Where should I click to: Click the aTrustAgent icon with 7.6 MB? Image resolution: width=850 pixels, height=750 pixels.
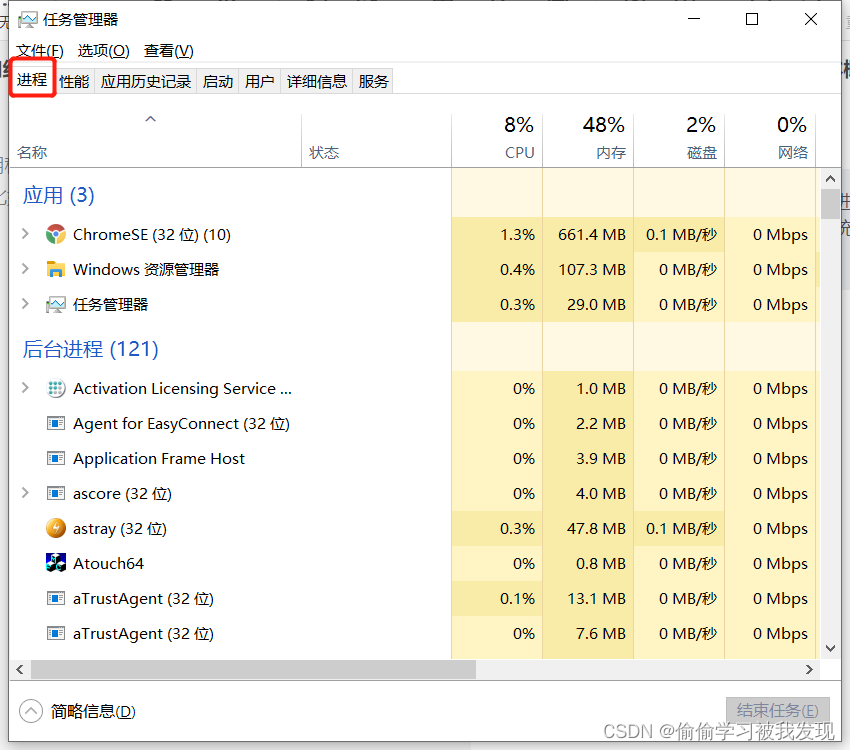(x=56, y=633)
